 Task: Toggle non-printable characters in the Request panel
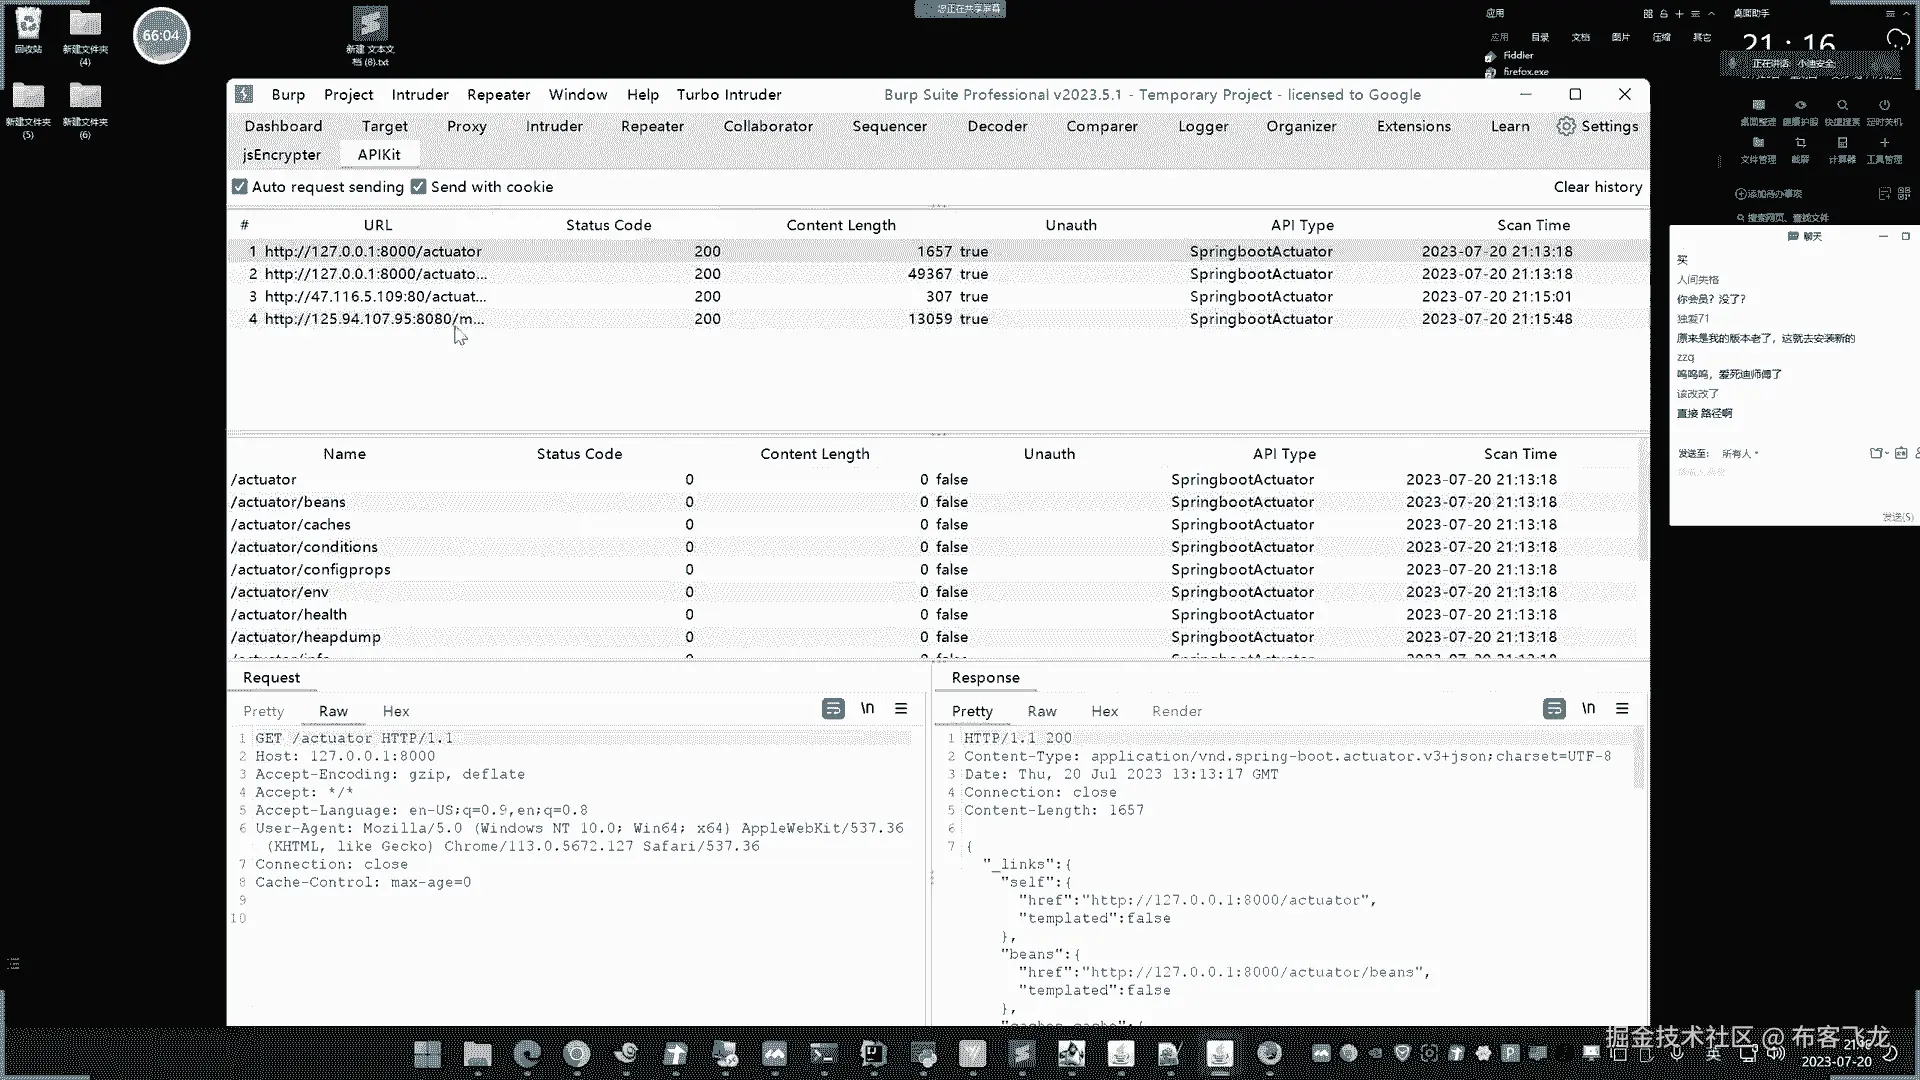[867, 708]
